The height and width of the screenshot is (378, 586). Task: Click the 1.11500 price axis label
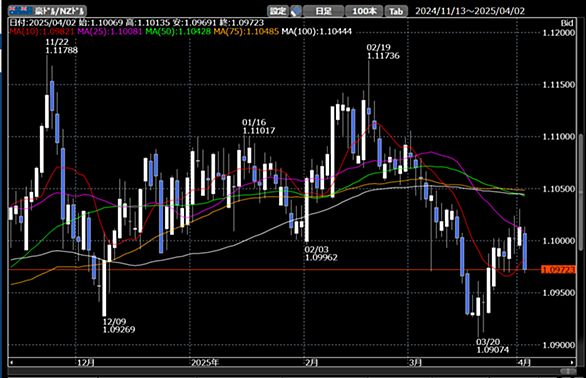click(559, 85)
